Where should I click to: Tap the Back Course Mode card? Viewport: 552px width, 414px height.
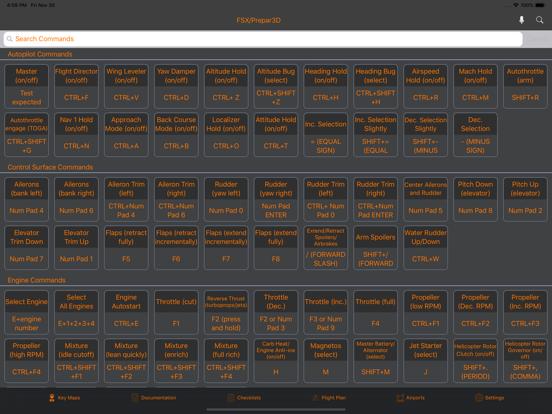pos(176,135)
